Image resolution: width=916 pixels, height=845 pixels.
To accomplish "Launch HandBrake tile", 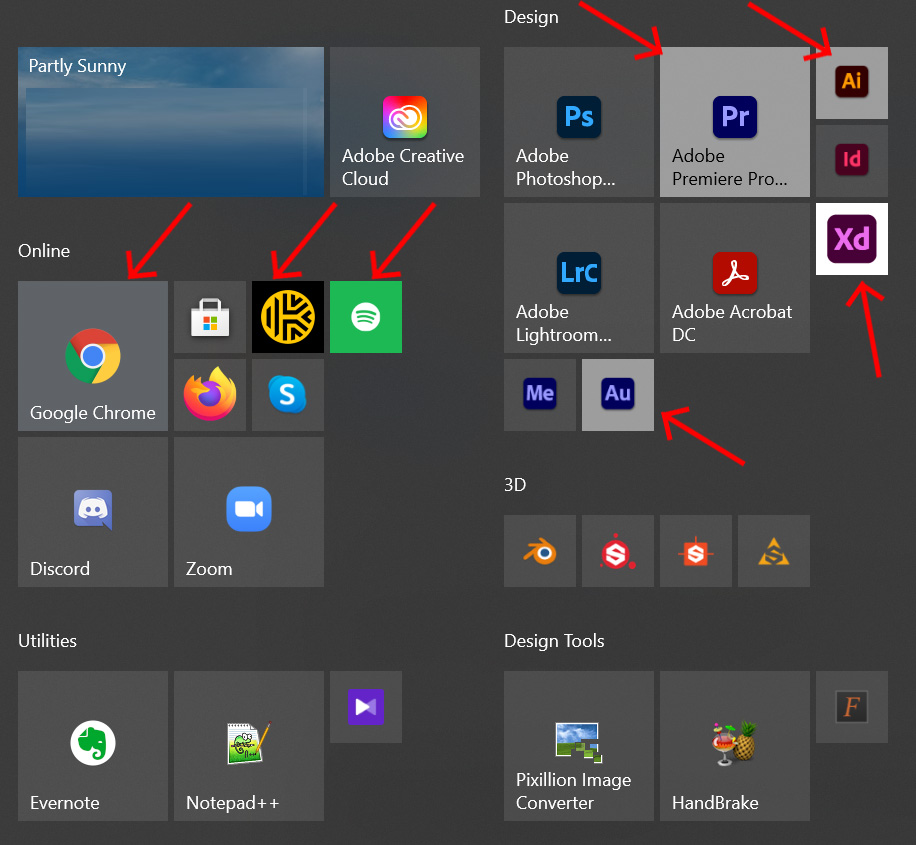I will (735, 746).
